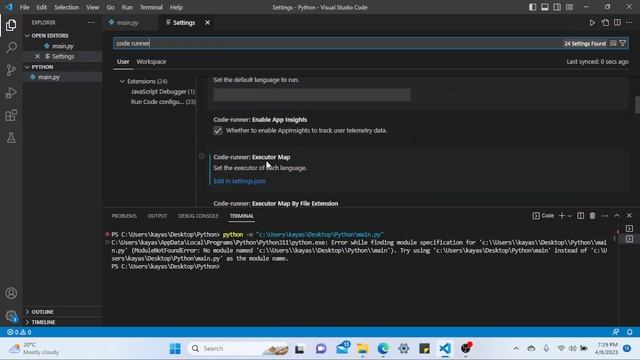Image resolution: width=640 pixels, height=360 pixels.
Task: Click the status bar notifications bell
Action: (x=630, y=332)
